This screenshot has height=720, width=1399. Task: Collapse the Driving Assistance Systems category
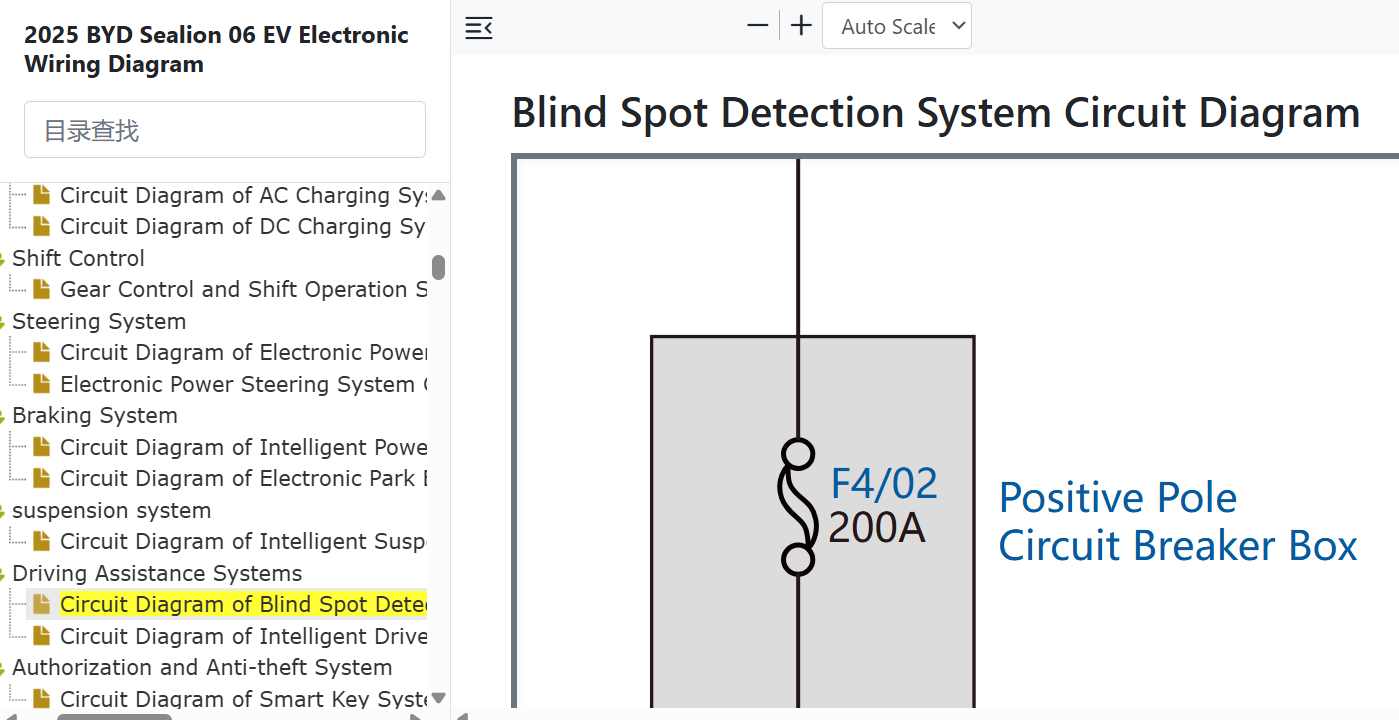point(157,573)
